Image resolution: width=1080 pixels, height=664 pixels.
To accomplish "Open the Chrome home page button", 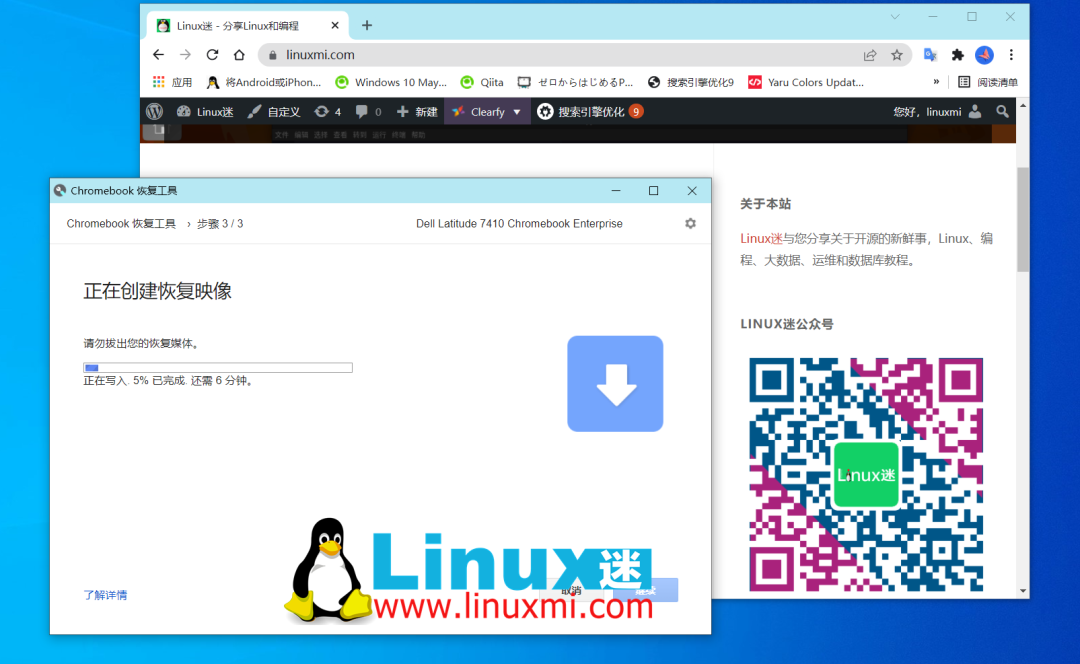I will click(239, 54).
